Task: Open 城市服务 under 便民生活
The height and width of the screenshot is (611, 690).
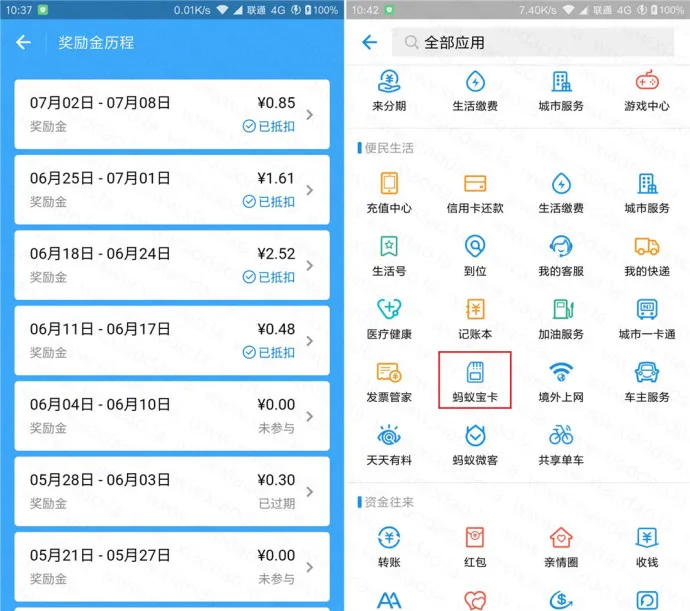Action: 647,183
